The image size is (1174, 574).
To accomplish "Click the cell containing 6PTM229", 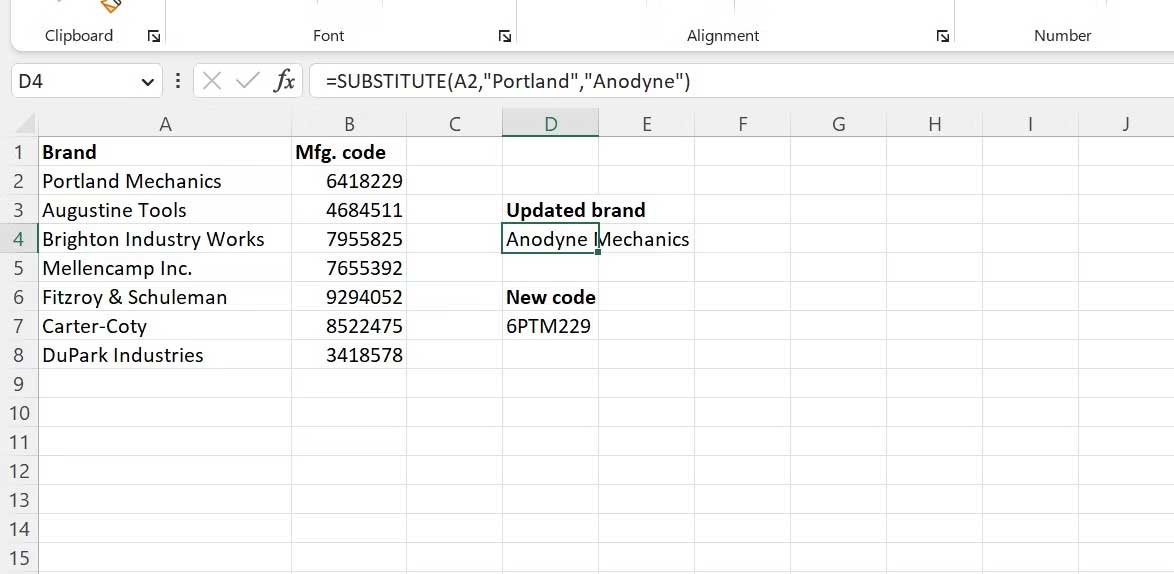I will tap(550, 326).
